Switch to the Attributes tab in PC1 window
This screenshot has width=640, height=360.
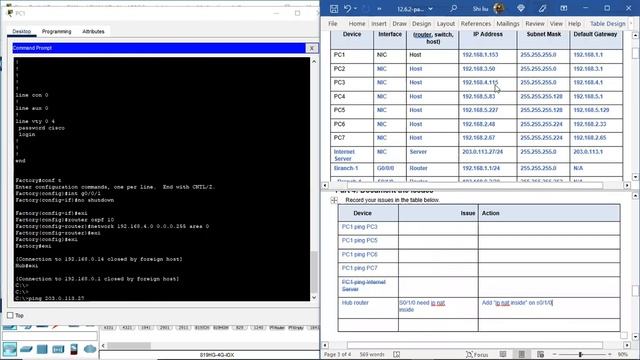pos(93,31)
